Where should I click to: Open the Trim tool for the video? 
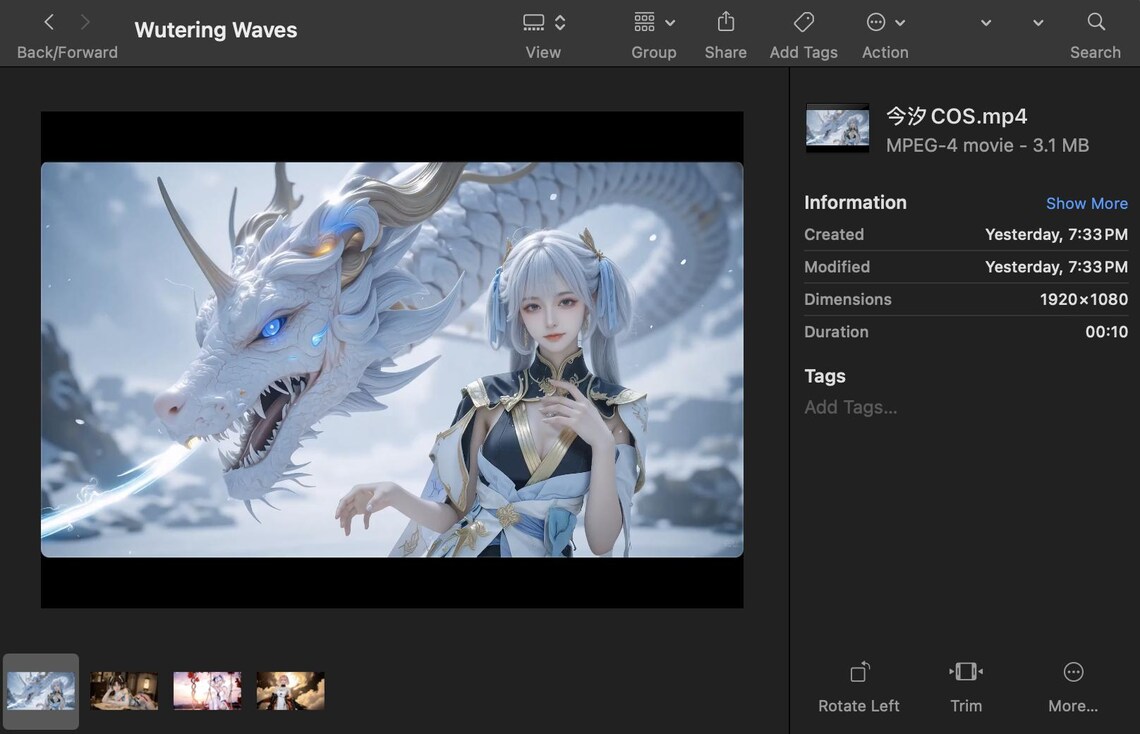[x=965, y=672]
